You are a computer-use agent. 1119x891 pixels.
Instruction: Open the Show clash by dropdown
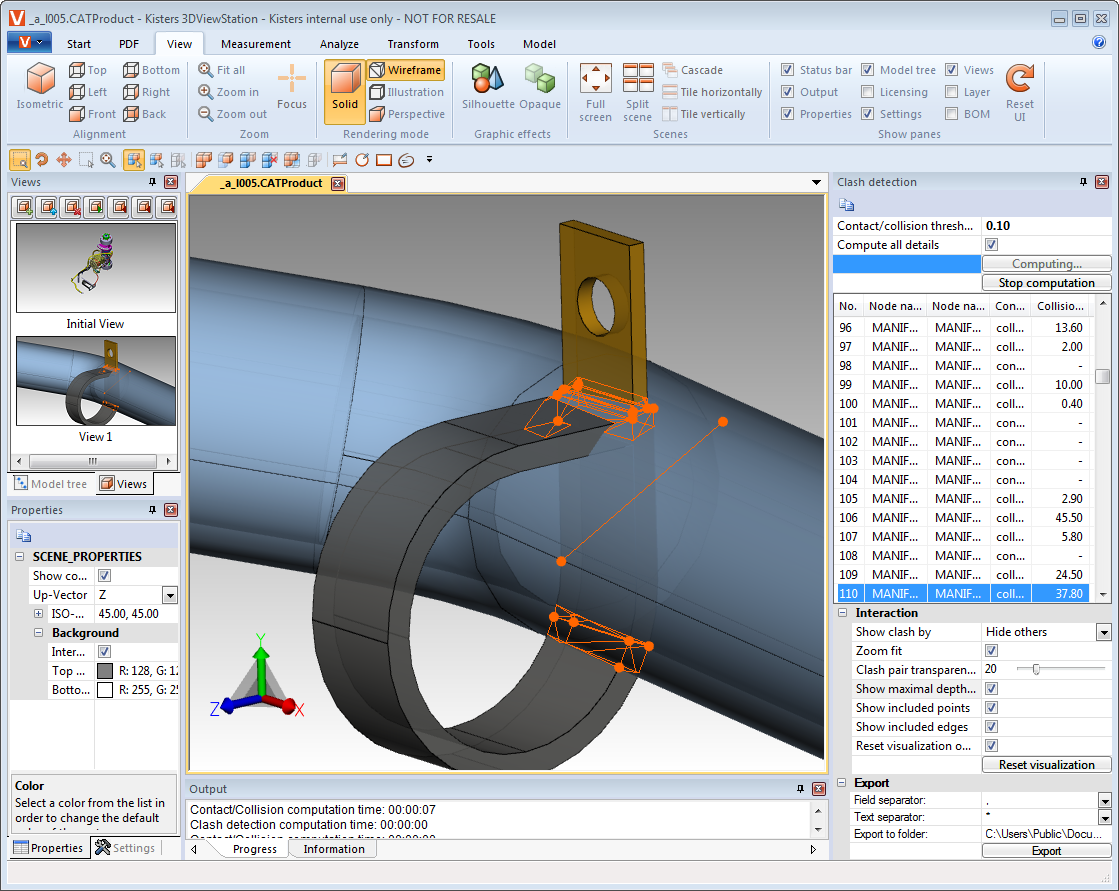point(1104,632)
